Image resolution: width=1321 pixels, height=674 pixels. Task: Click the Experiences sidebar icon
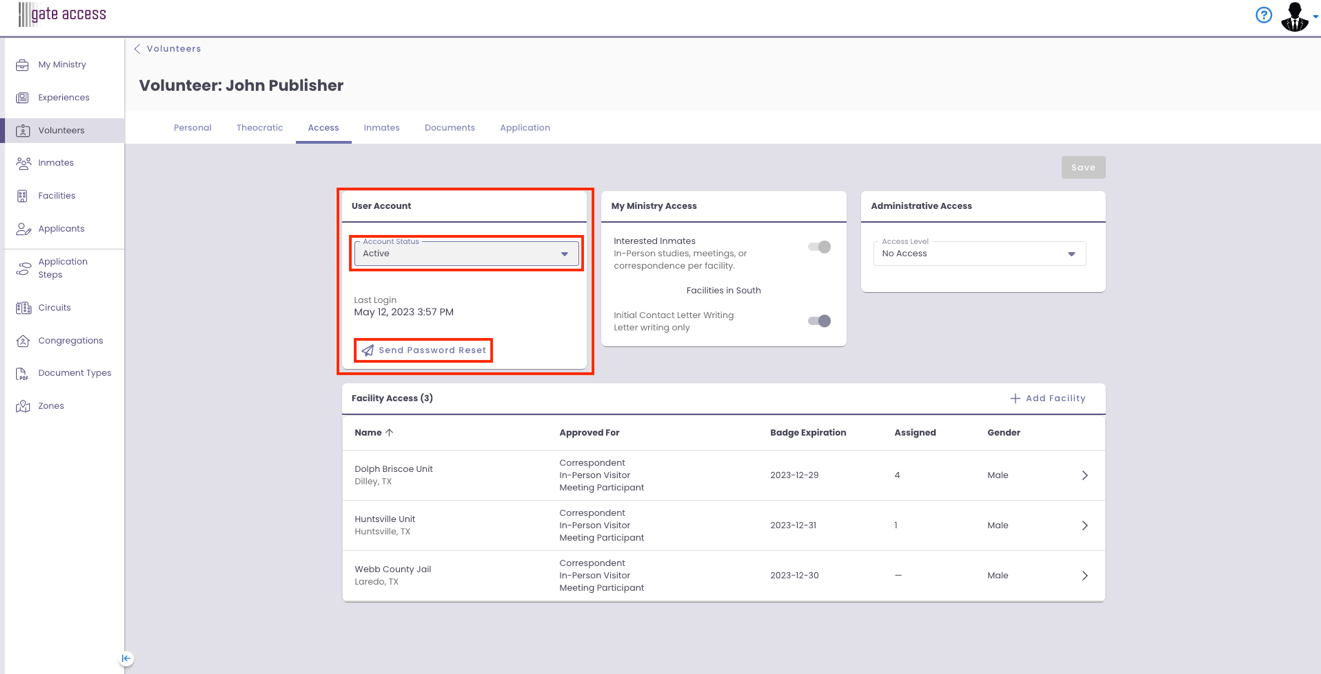click(x=22, y=98)
